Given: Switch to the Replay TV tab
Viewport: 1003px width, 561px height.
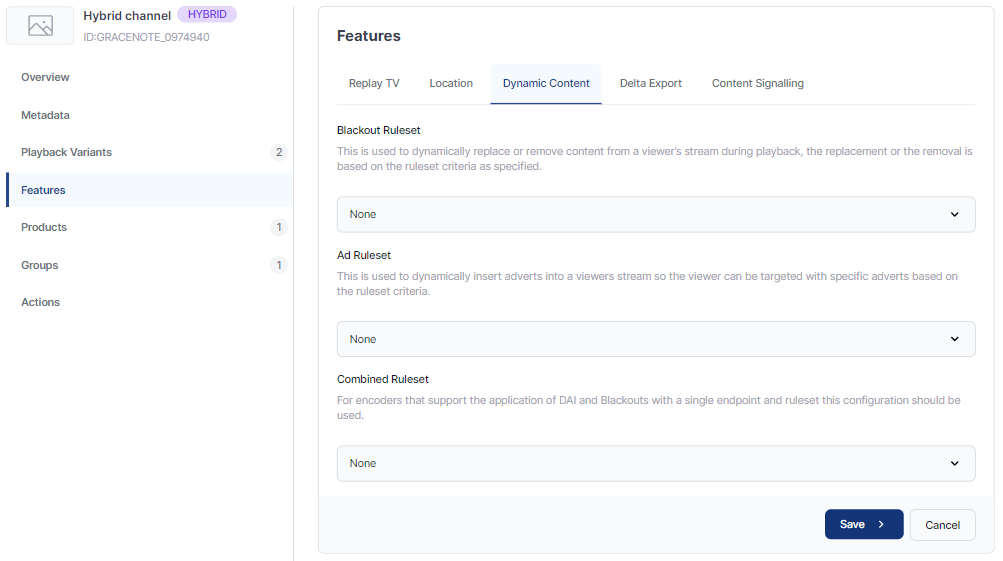Looking at the screenshot, I should coord(374,83).
